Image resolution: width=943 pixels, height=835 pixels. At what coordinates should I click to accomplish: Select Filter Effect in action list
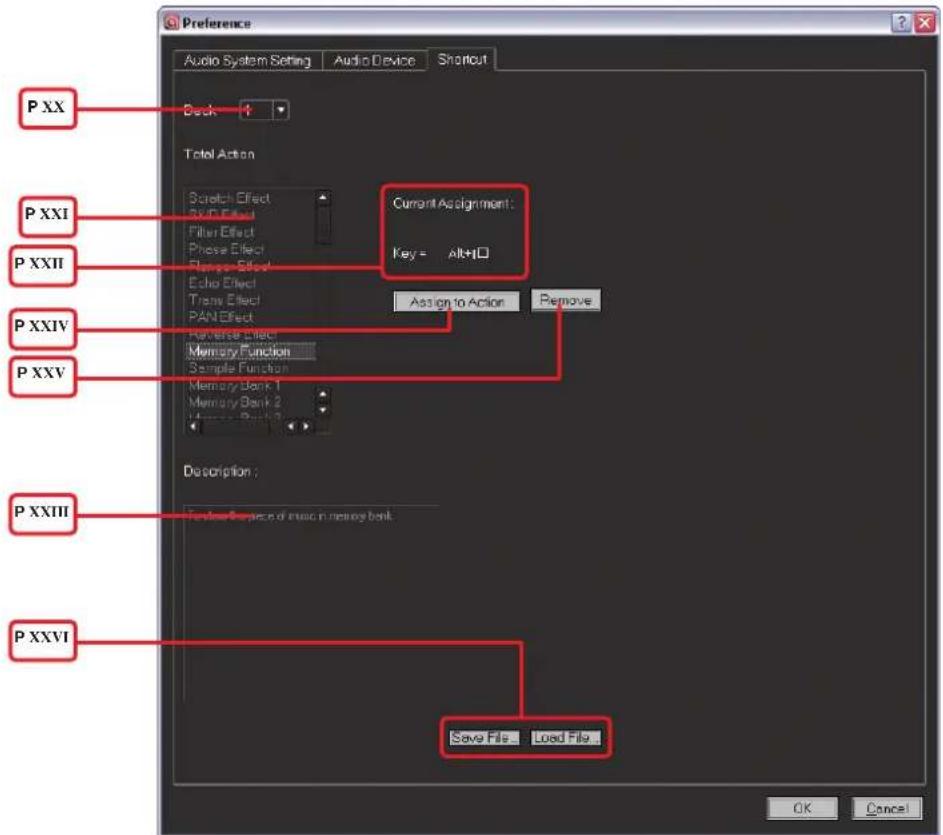[x=222, y=232]
